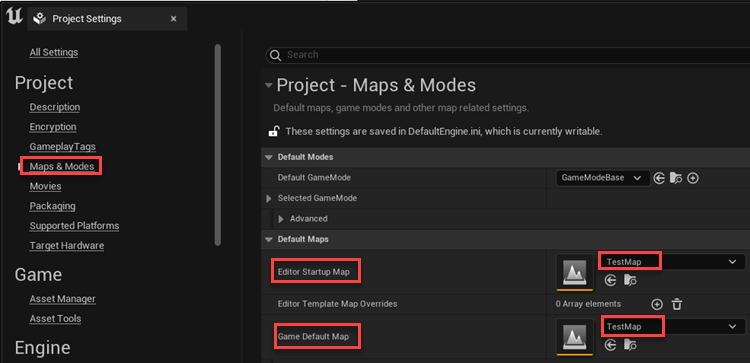Use selected asset for Default GameMode
This screenshot has height=363, width=750.
tap(659, 178)
